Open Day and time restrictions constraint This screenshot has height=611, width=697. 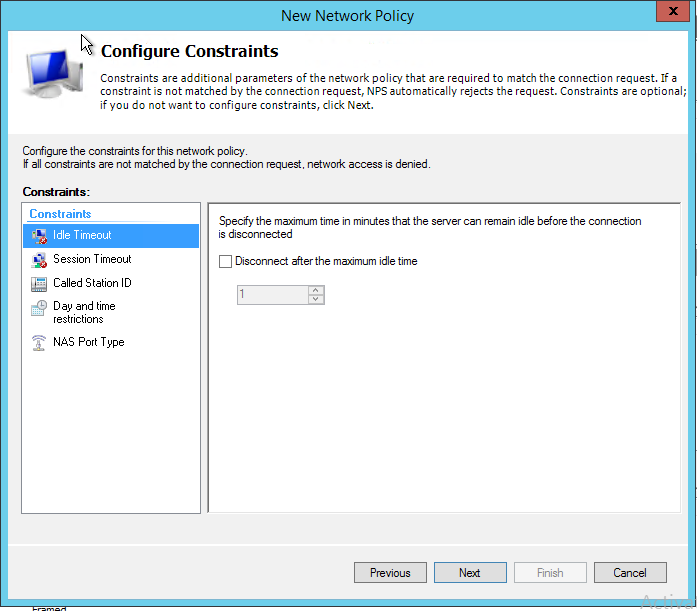(84, 312)
